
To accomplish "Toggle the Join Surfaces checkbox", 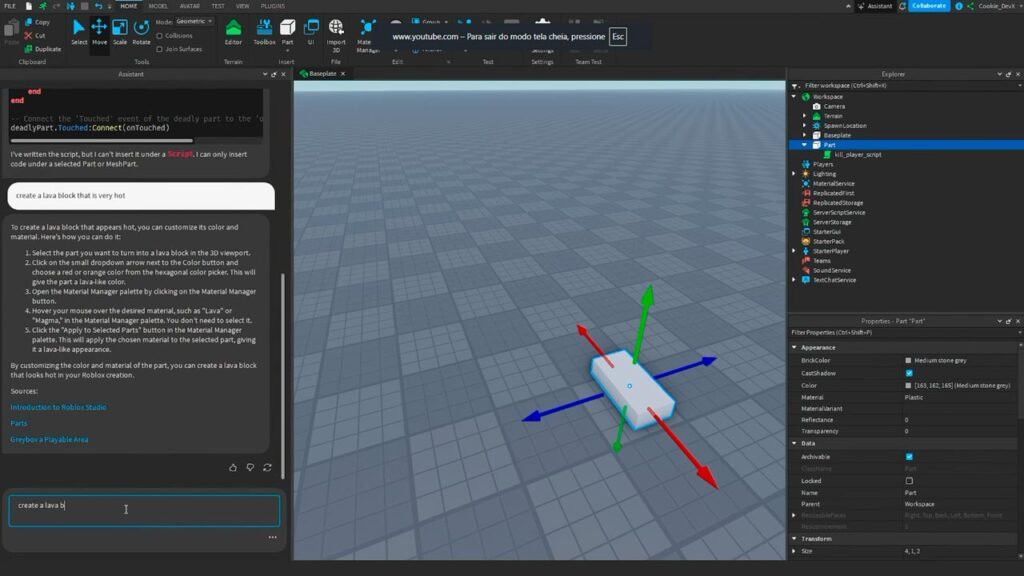I will tap(159, 49).
